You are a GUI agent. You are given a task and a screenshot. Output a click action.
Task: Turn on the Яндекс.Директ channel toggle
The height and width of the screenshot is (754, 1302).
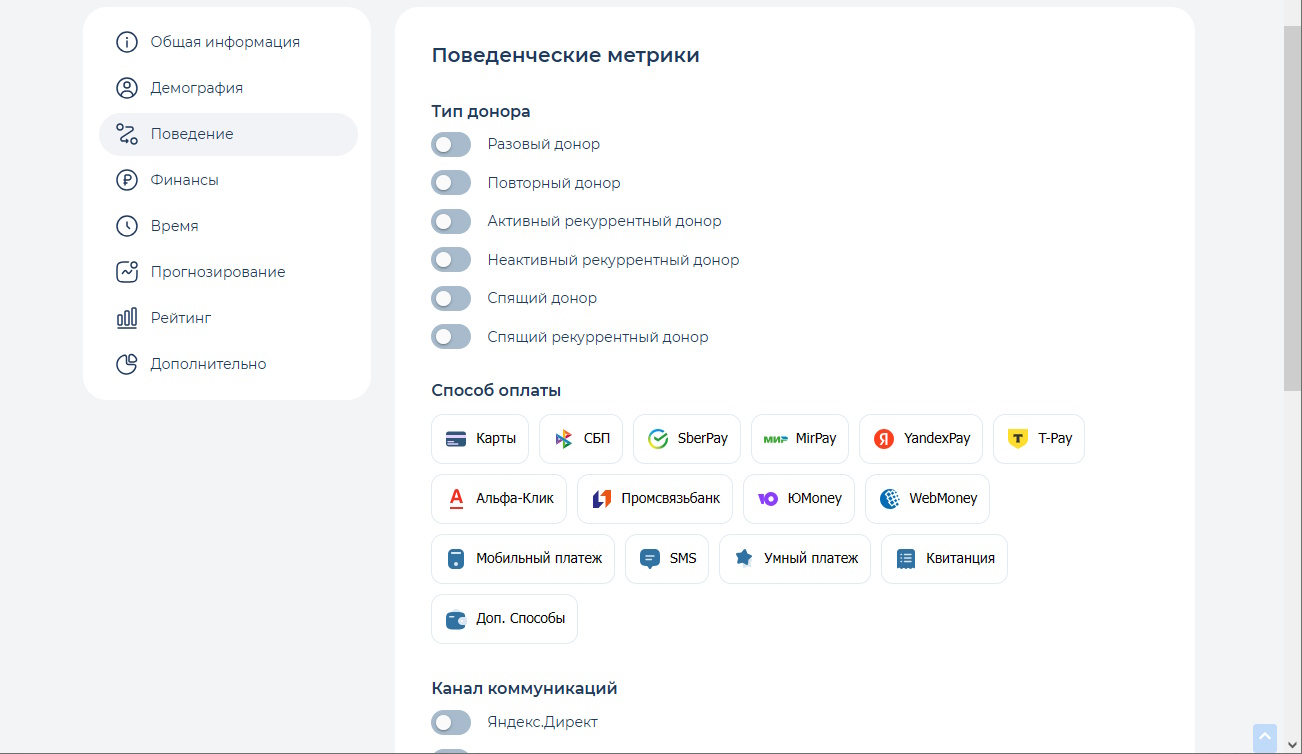tap(451, 722)
